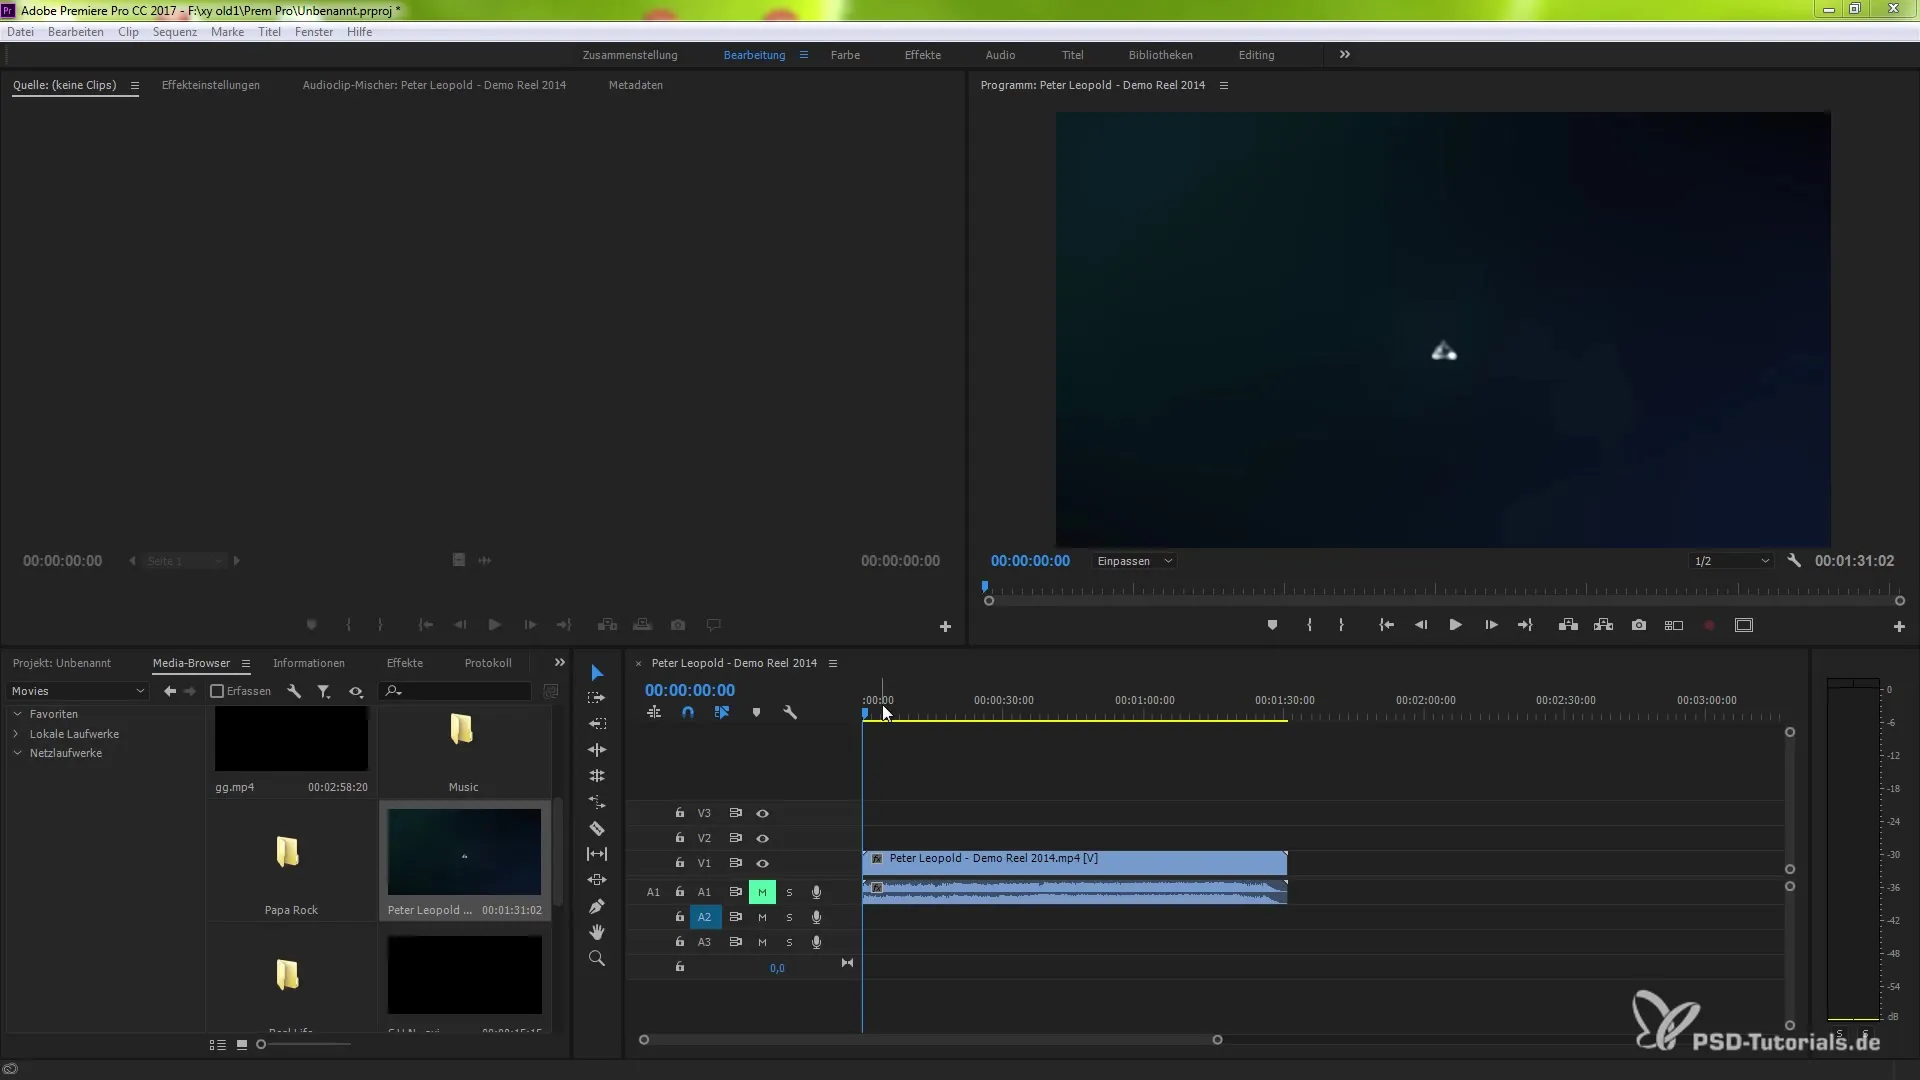The height and width of the screenshot is (1080, 1920).
Task: Switch to the Farbe workspace
Action: click(845, 55)
